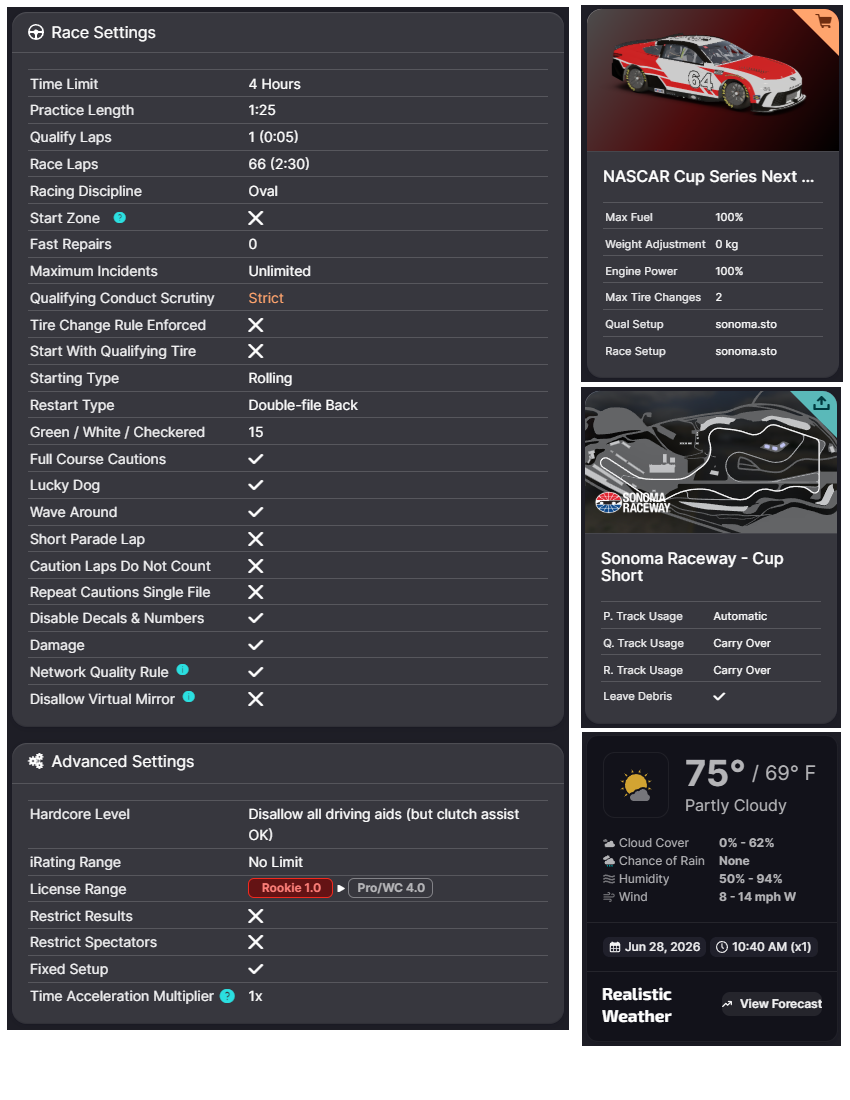Image resolution: width=850 pixels, height=1100 pixels.
Task: Click the clock icon beside 10:40 AM
Action: pyautogui.click(x=722, y=947)
